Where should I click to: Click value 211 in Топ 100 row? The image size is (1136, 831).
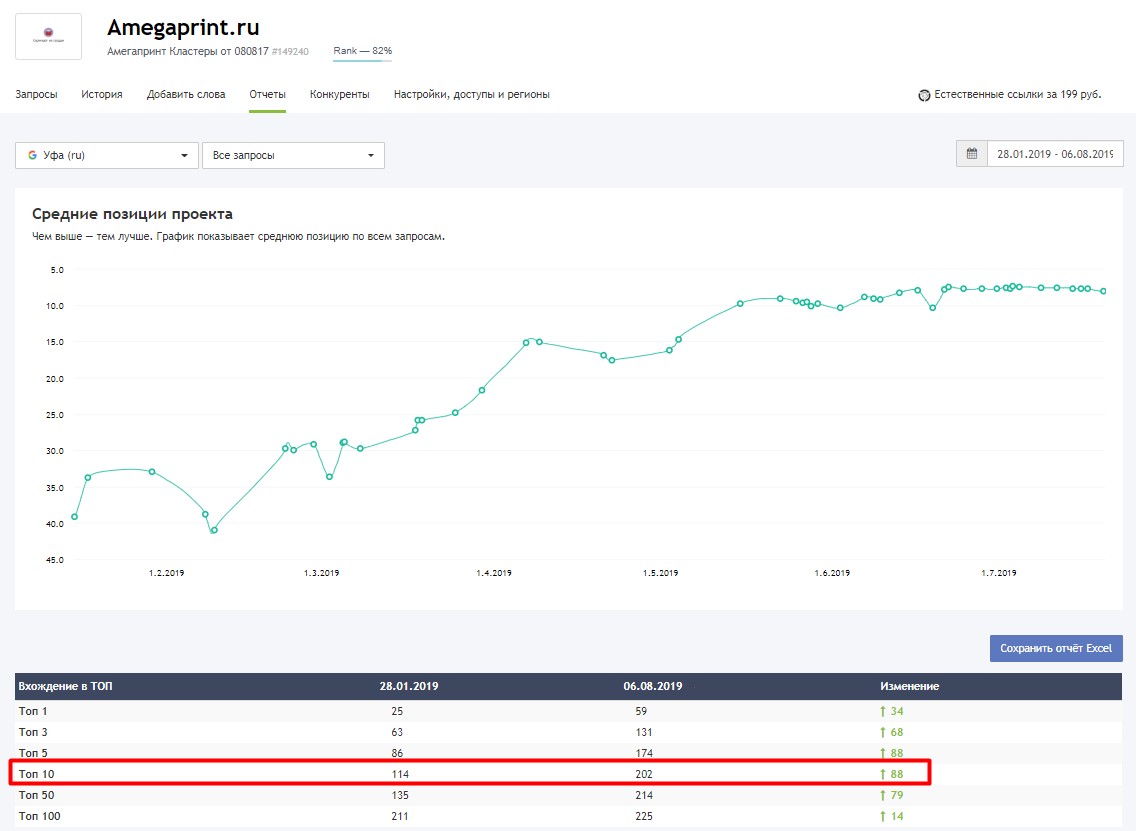click(400, 817)
